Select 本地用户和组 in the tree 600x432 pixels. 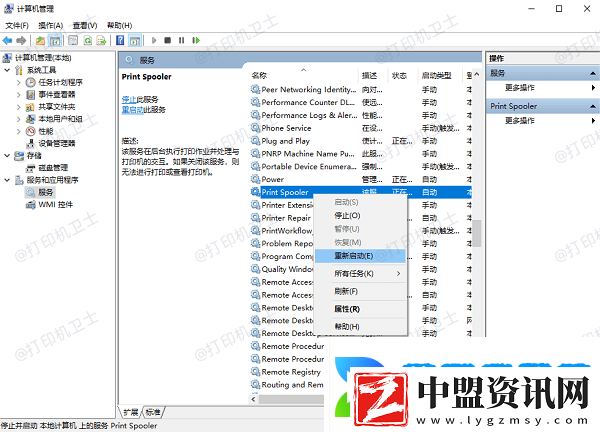60,119
